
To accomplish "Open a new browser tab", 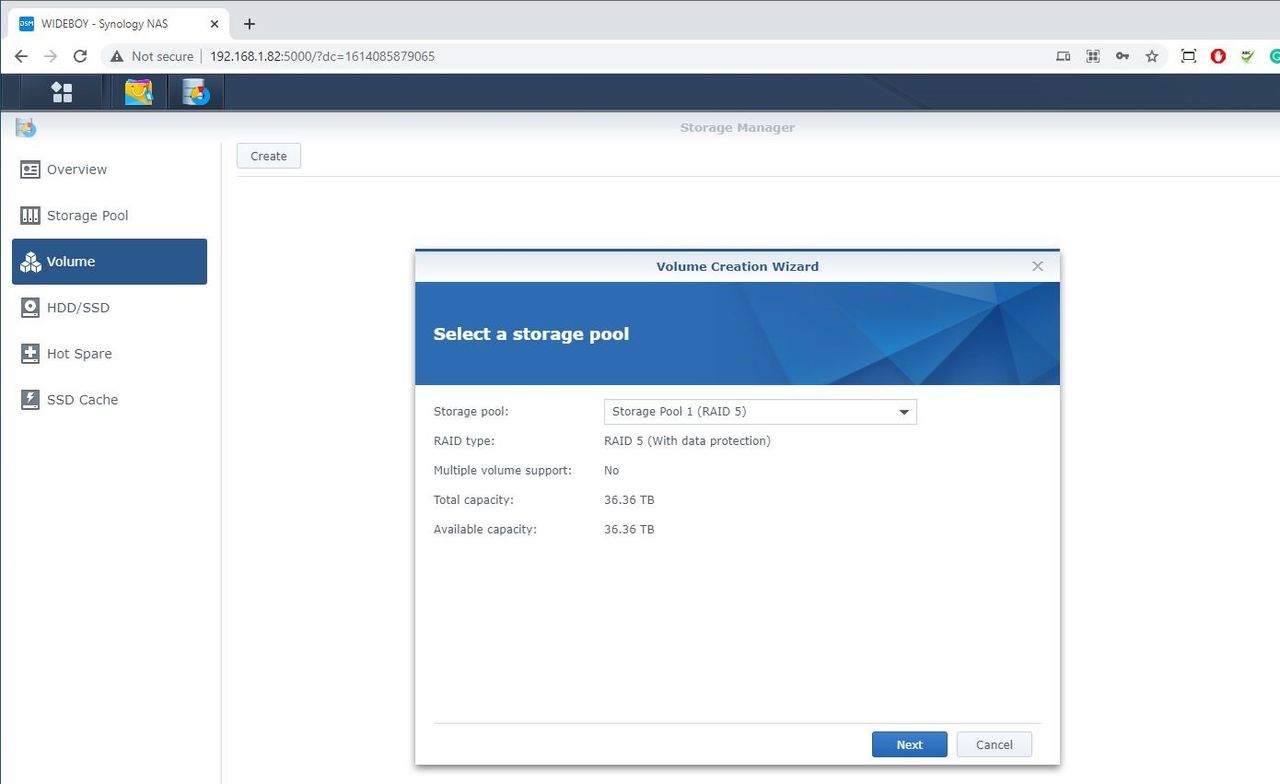I will tap(249, 24).
